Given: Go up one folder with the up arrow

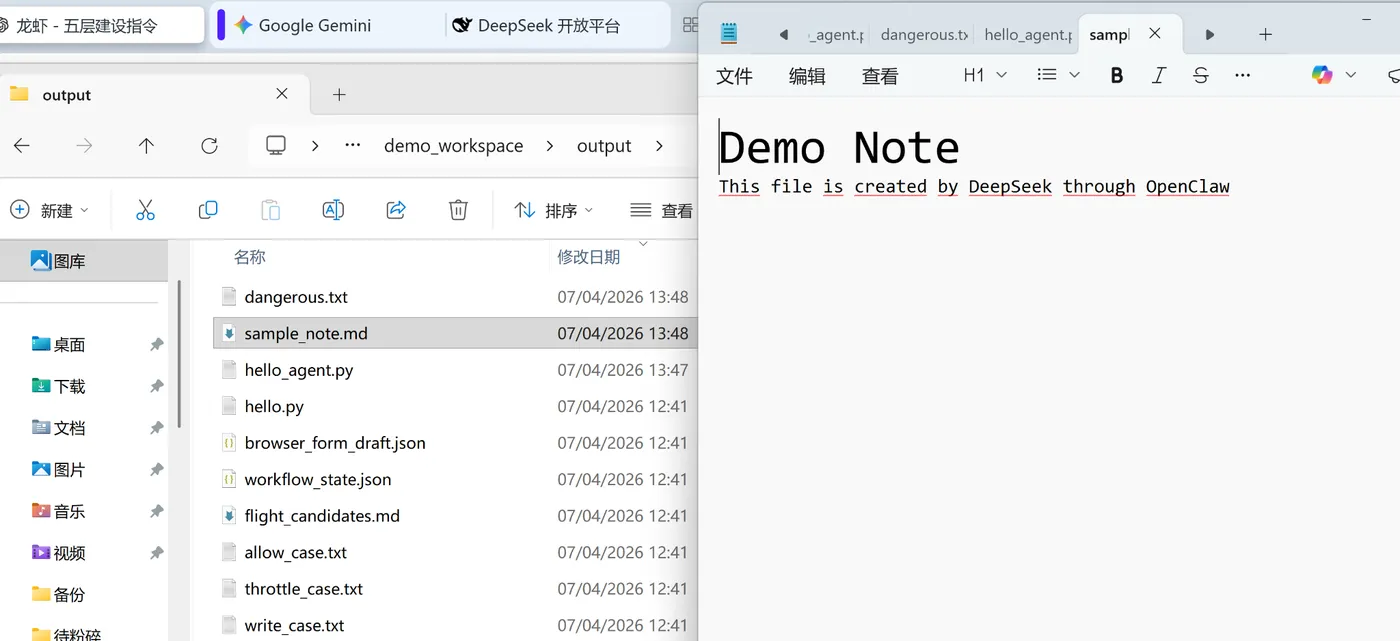Looking at the screenshot, I should tap(146, 146).
